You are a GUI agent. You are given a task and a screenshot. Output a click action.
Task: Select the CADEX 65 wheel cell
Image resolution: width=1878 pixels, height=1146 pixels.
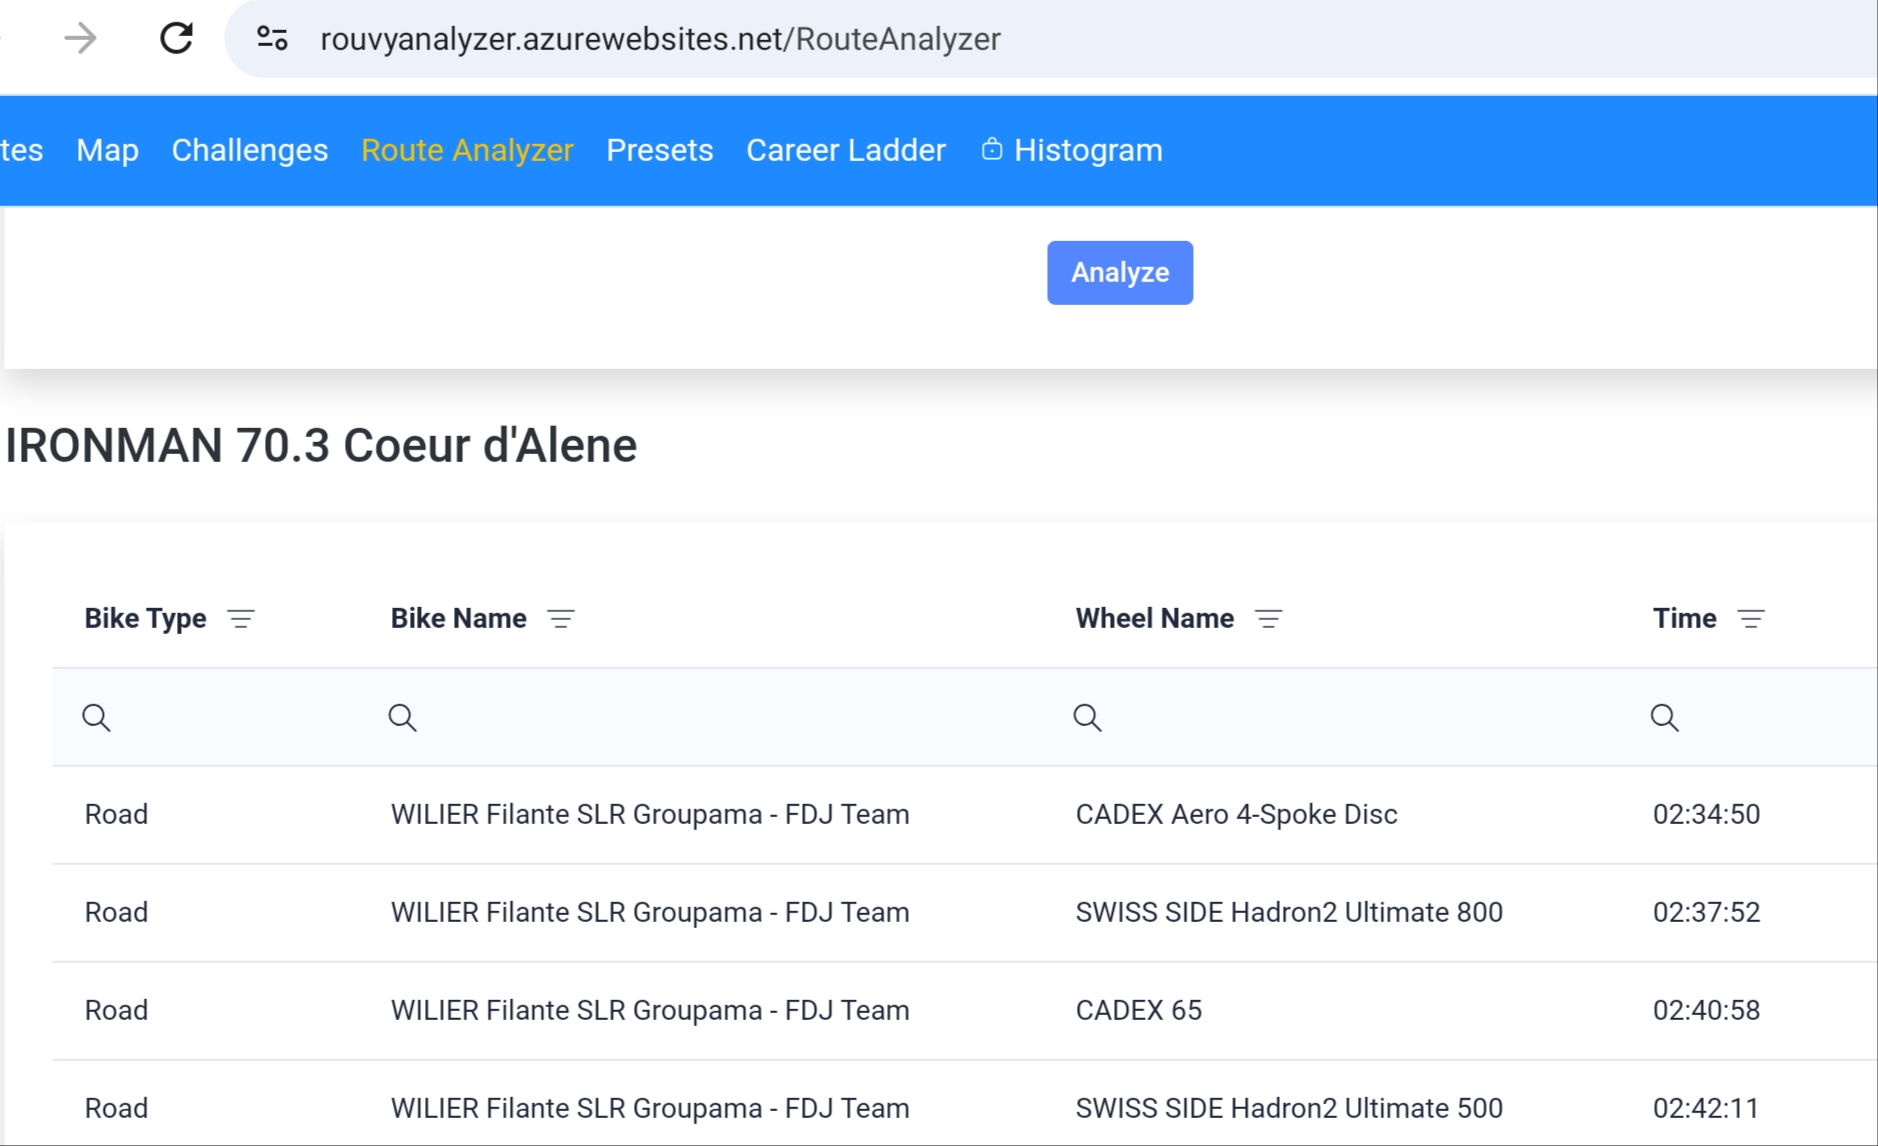click(x=1139, y=1011)
